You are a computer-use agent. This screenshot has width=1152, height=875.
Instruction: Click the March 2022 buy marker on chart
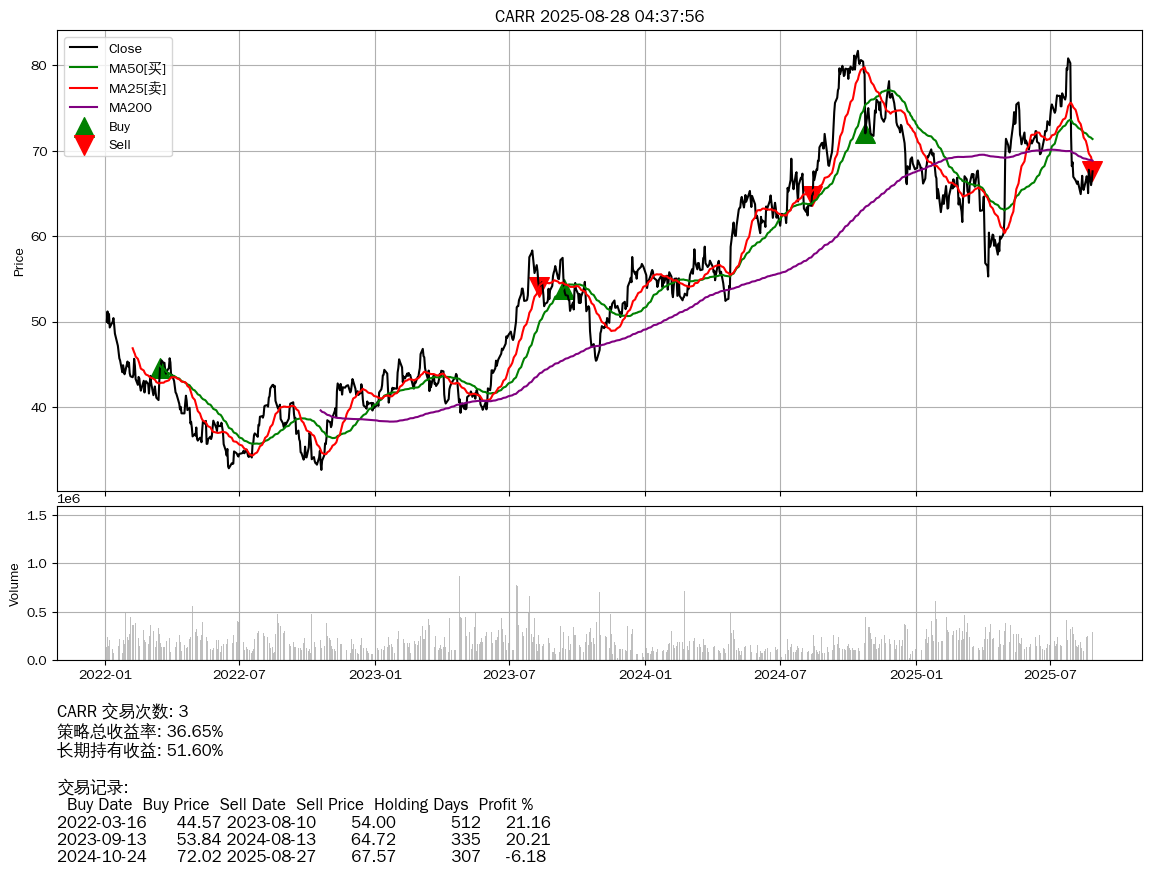tap(160, 370)
